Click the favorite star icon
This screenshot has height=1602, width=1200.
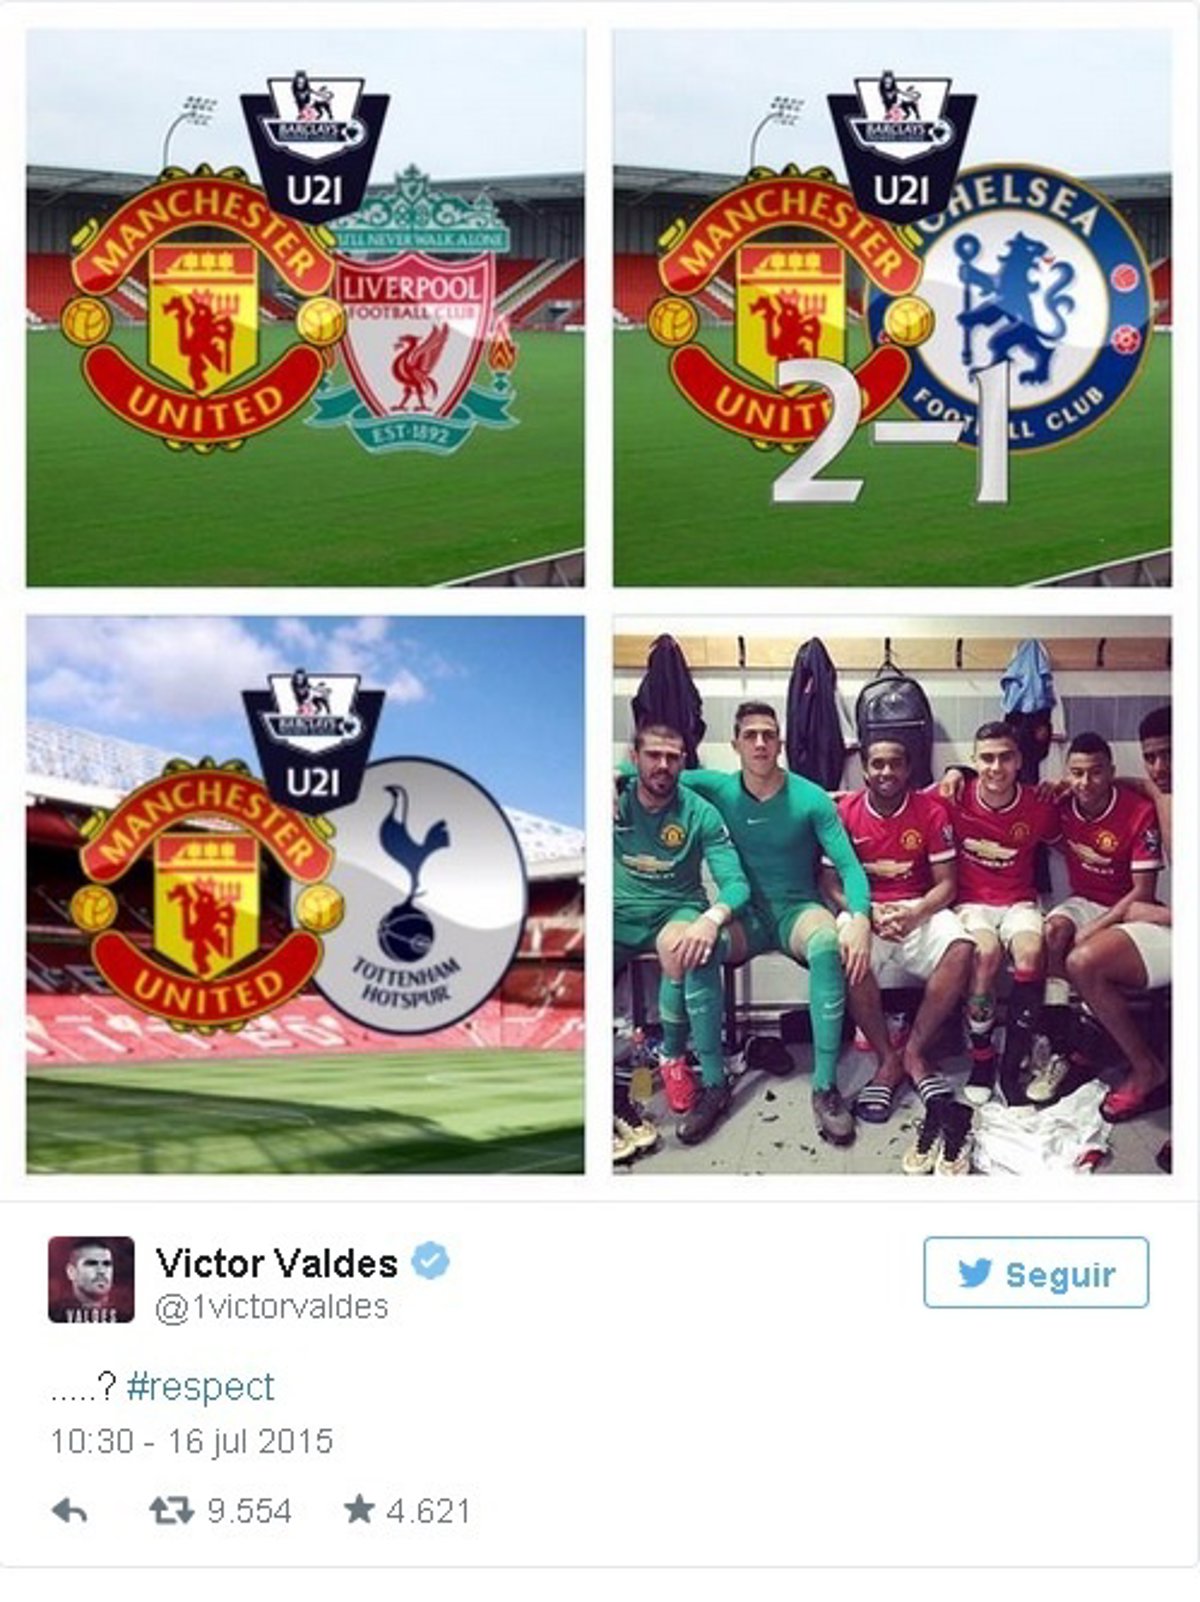pyautogui.click(x=359, y=1509)
